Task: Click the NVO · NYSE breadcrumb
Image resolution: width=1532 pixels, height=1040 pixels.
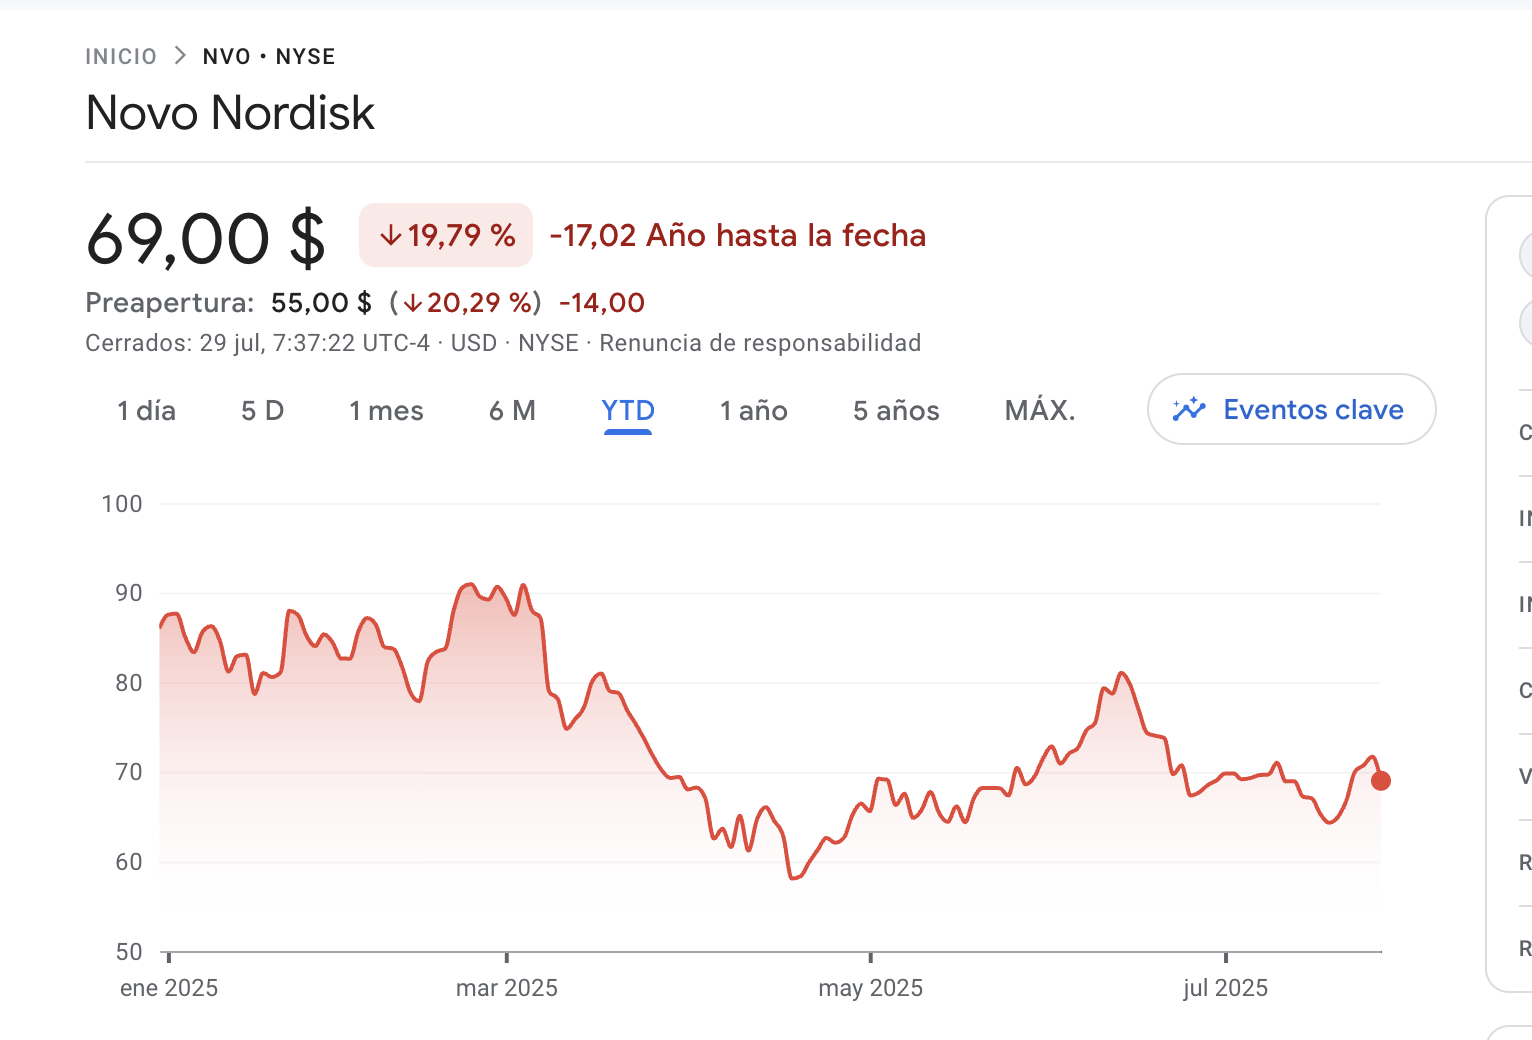Action: pyautogui.click(x=269, y=56)
